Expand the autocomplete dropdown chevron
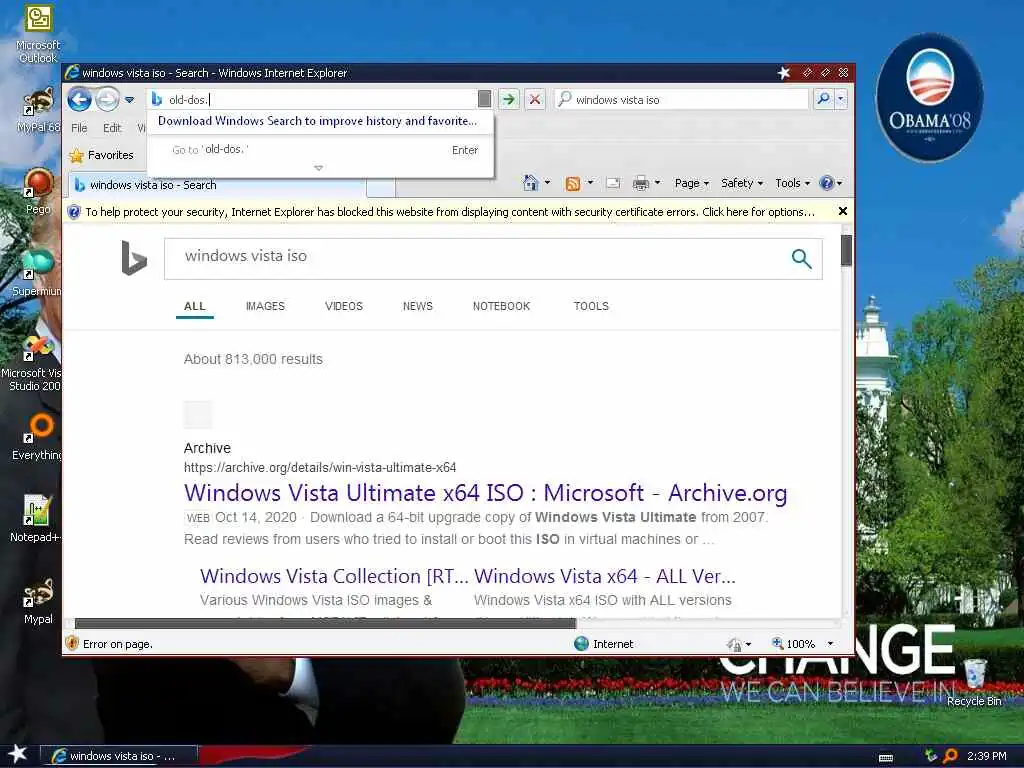Viewport: 1024px width, 768px height. click(x=319, y=168)
